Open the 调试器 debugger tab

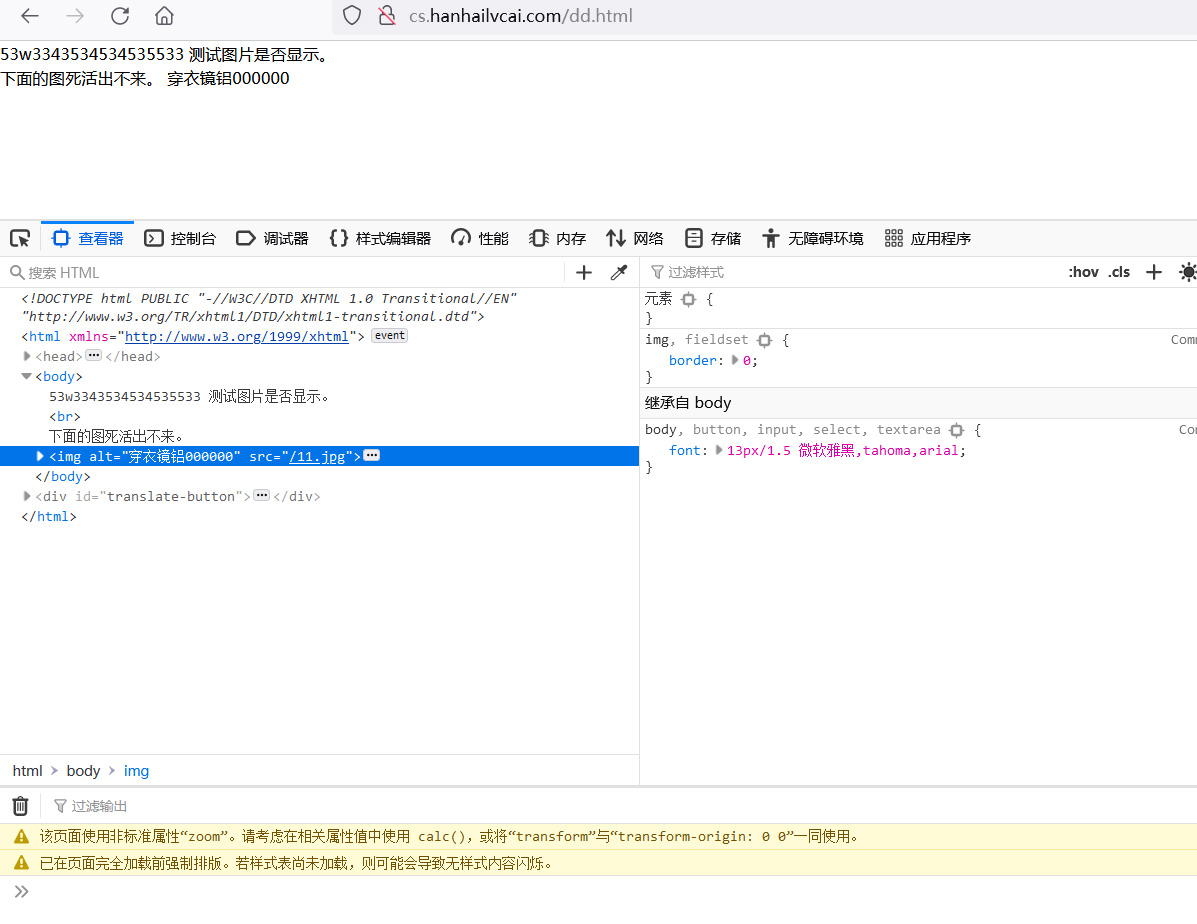(273, 238)
